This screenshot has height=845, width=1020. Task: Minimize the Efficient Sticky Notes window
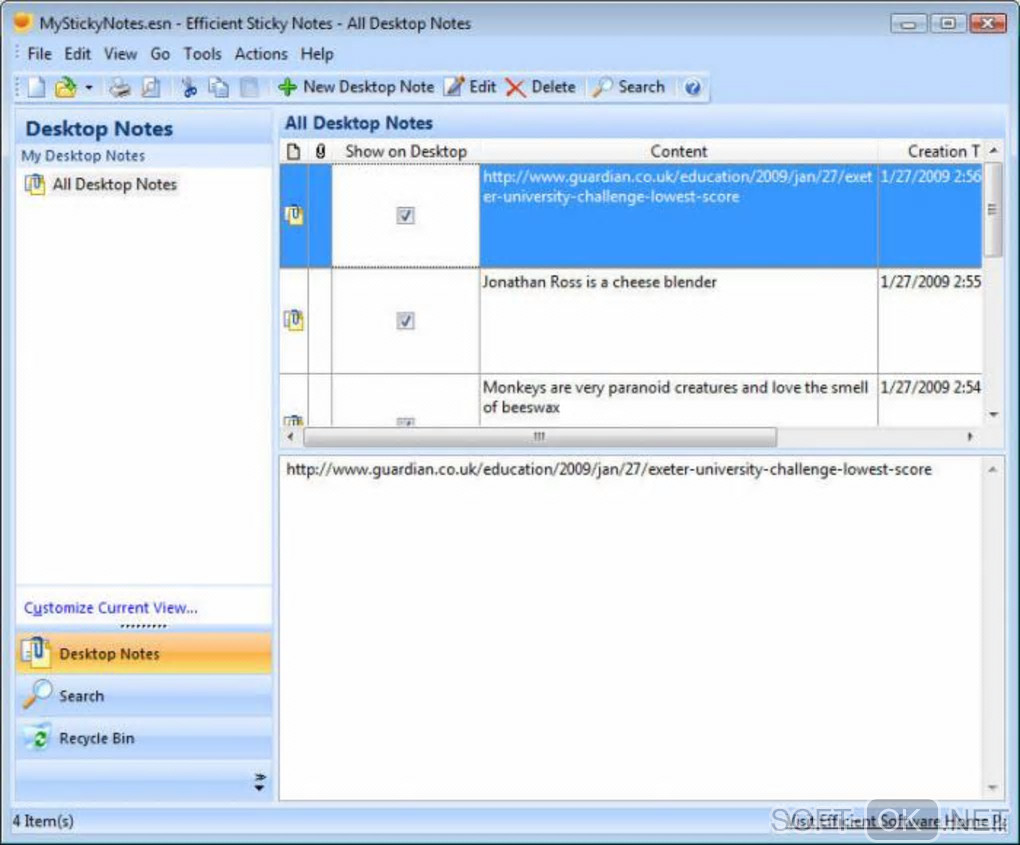[909, 23]
